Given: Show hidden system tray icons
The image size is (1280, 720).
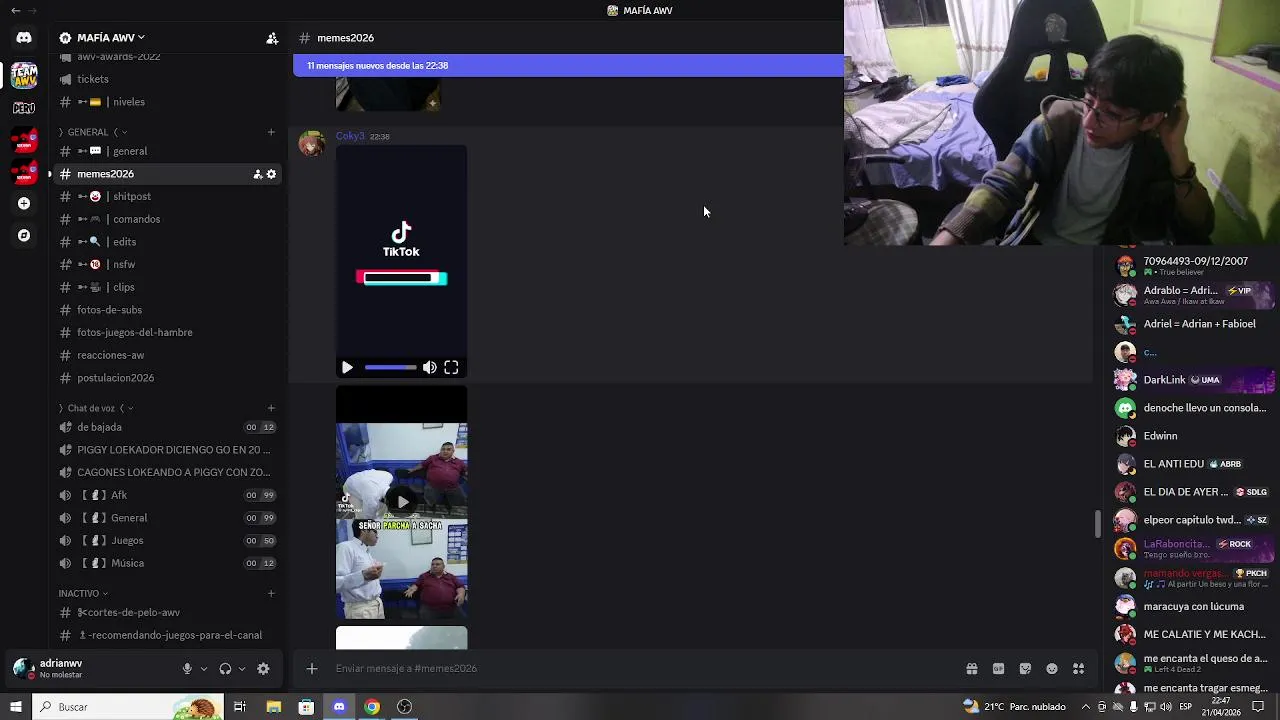Looking at the screenshot, I should [1085, 707].
